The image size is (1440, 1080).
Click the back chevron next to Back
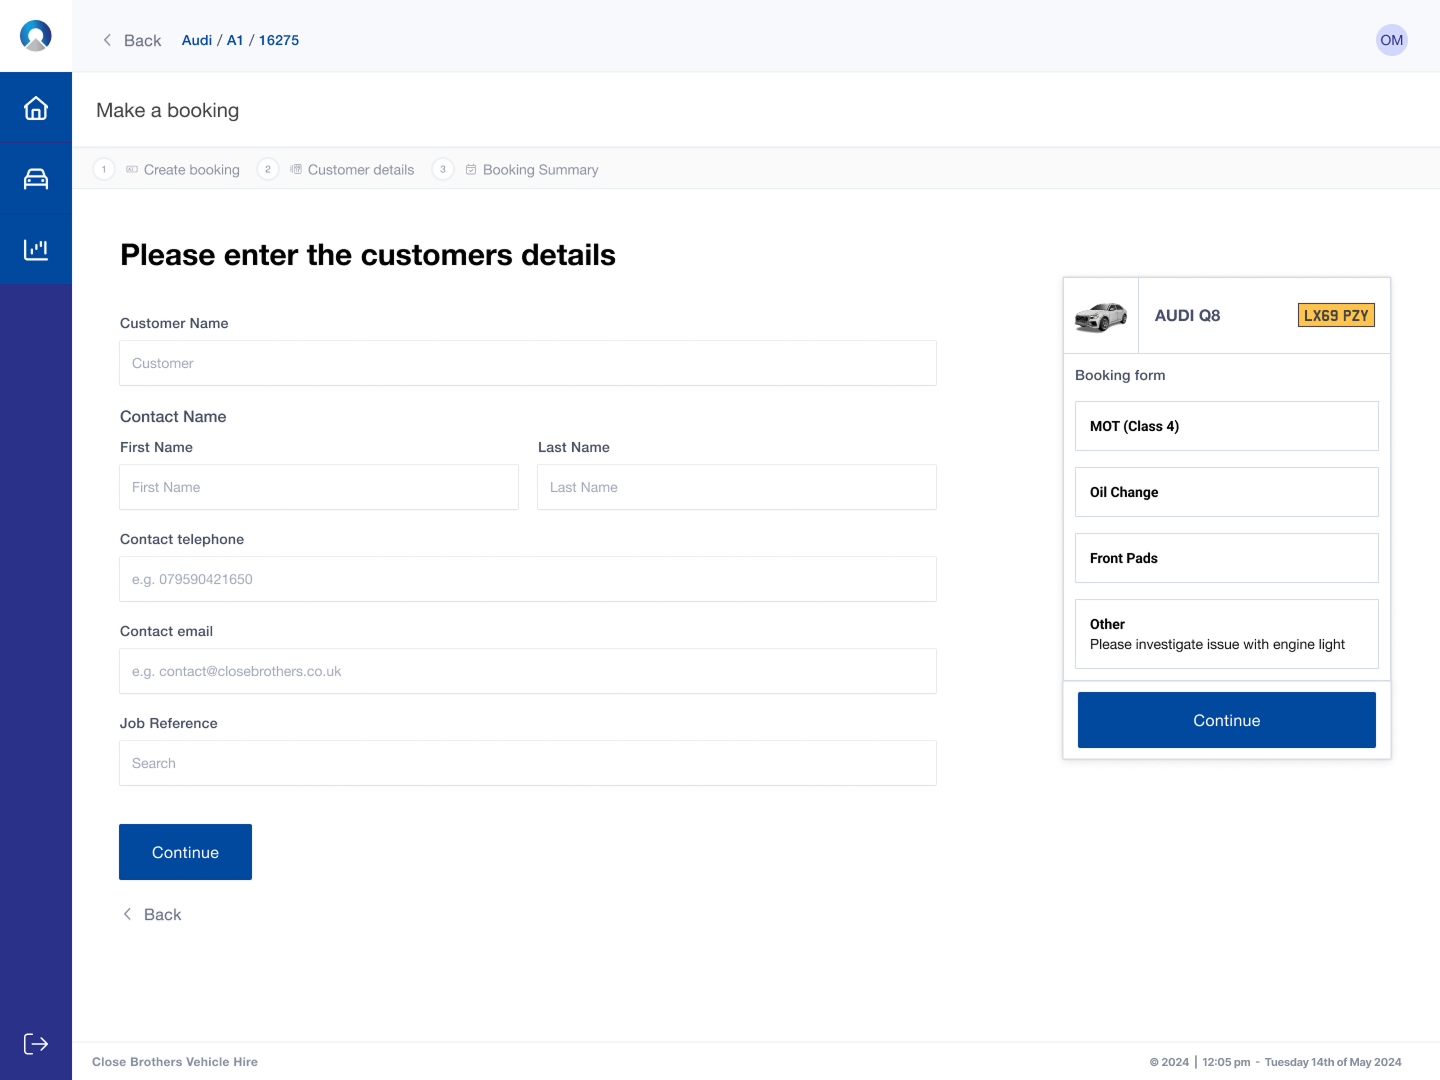point(107,40)
